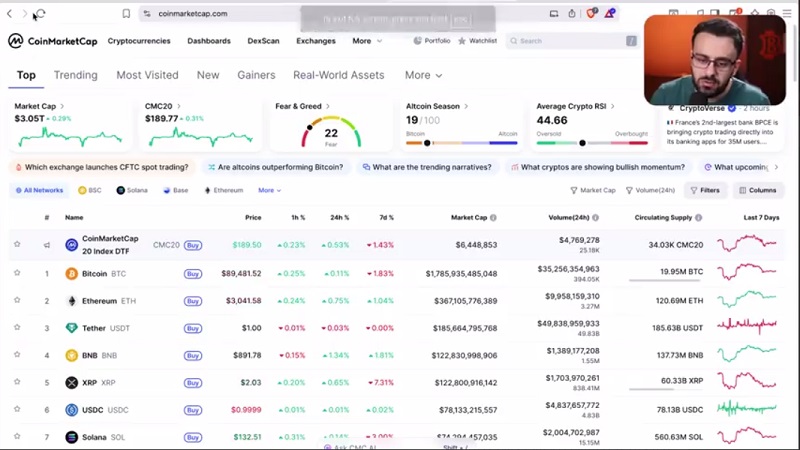Open the More dropdown beside Real-World Assets
This screenshot has width=800, height=450.
point(423,75)
